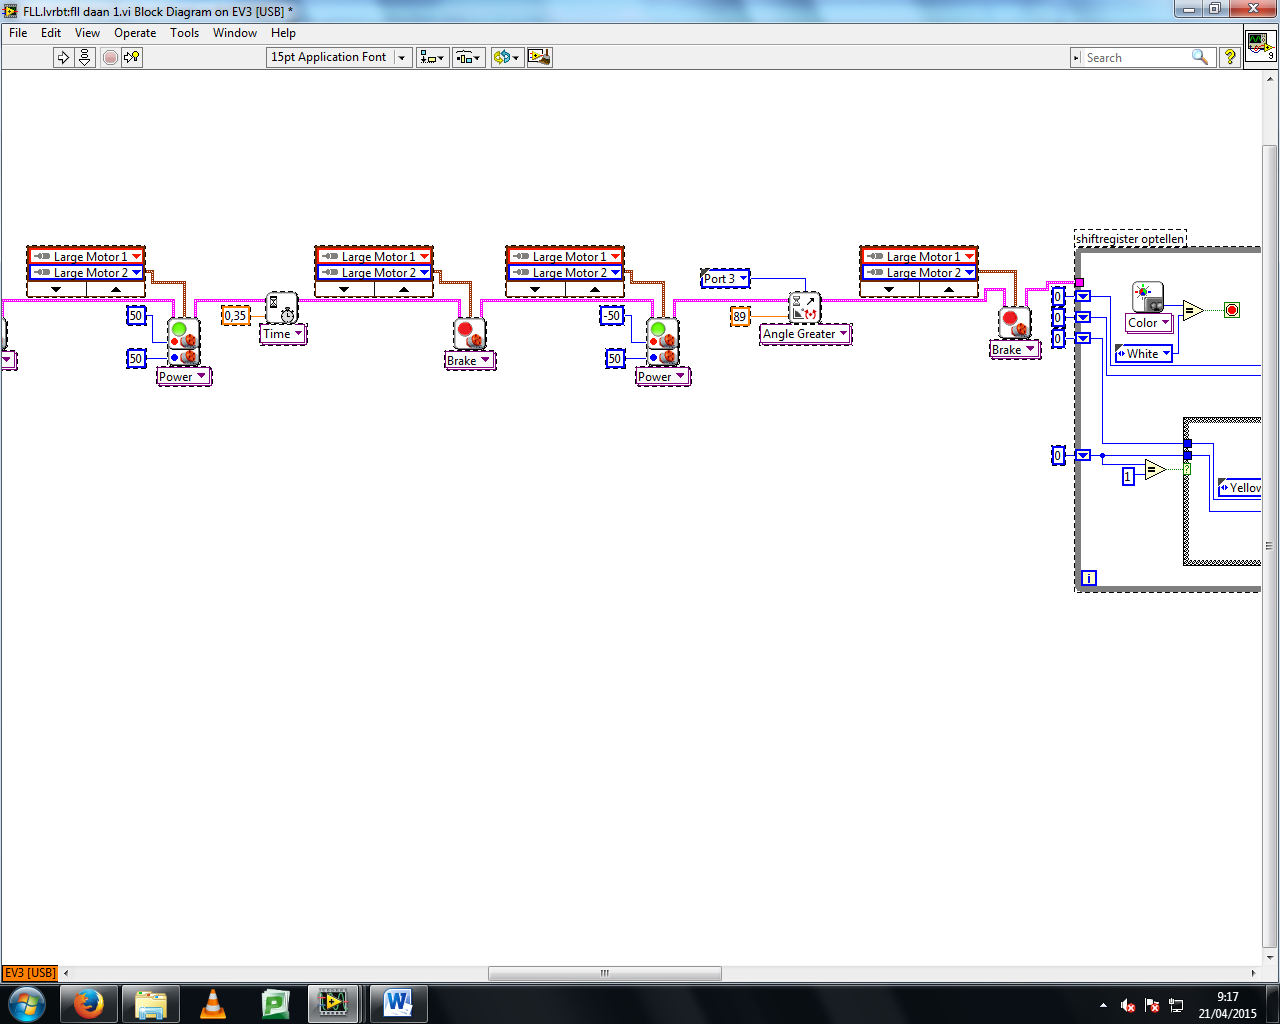Click the Windows Start button
This screenshot has width=1280, height=1024.
point(27,1004)
